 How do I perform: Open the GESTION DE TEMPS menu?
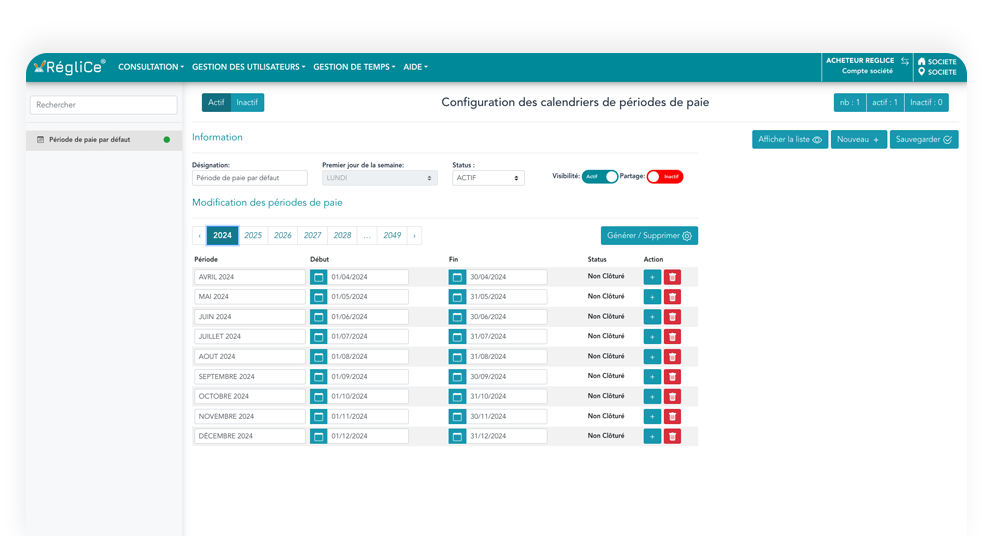354,67
